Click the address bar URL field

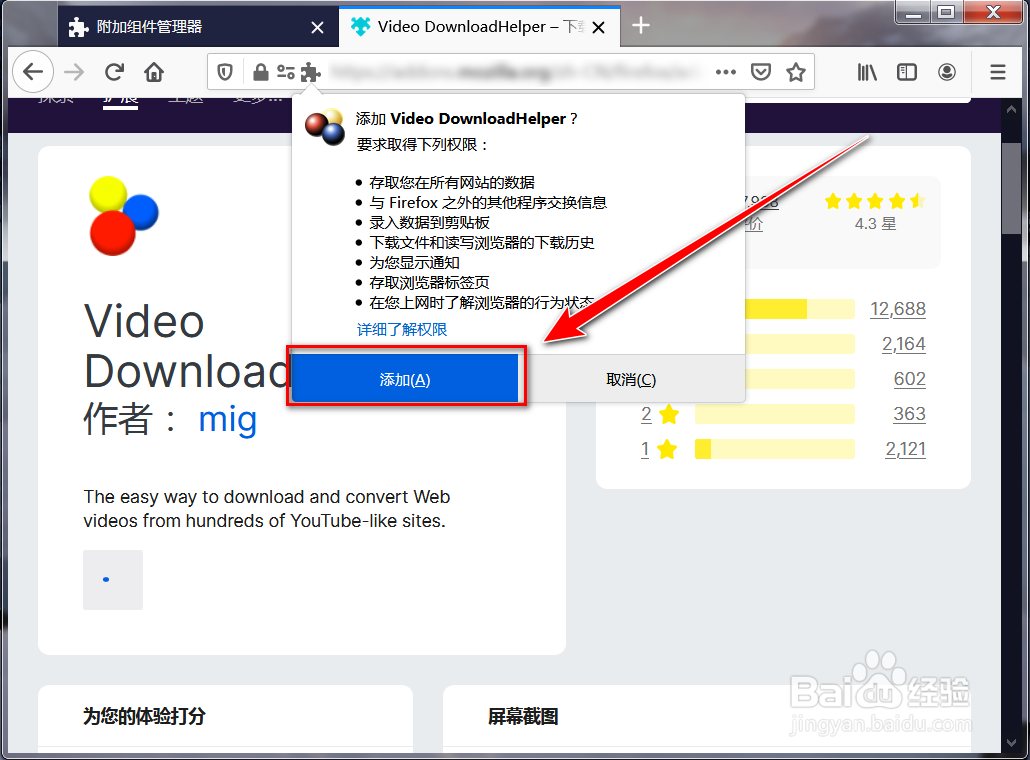click(512, 72)
